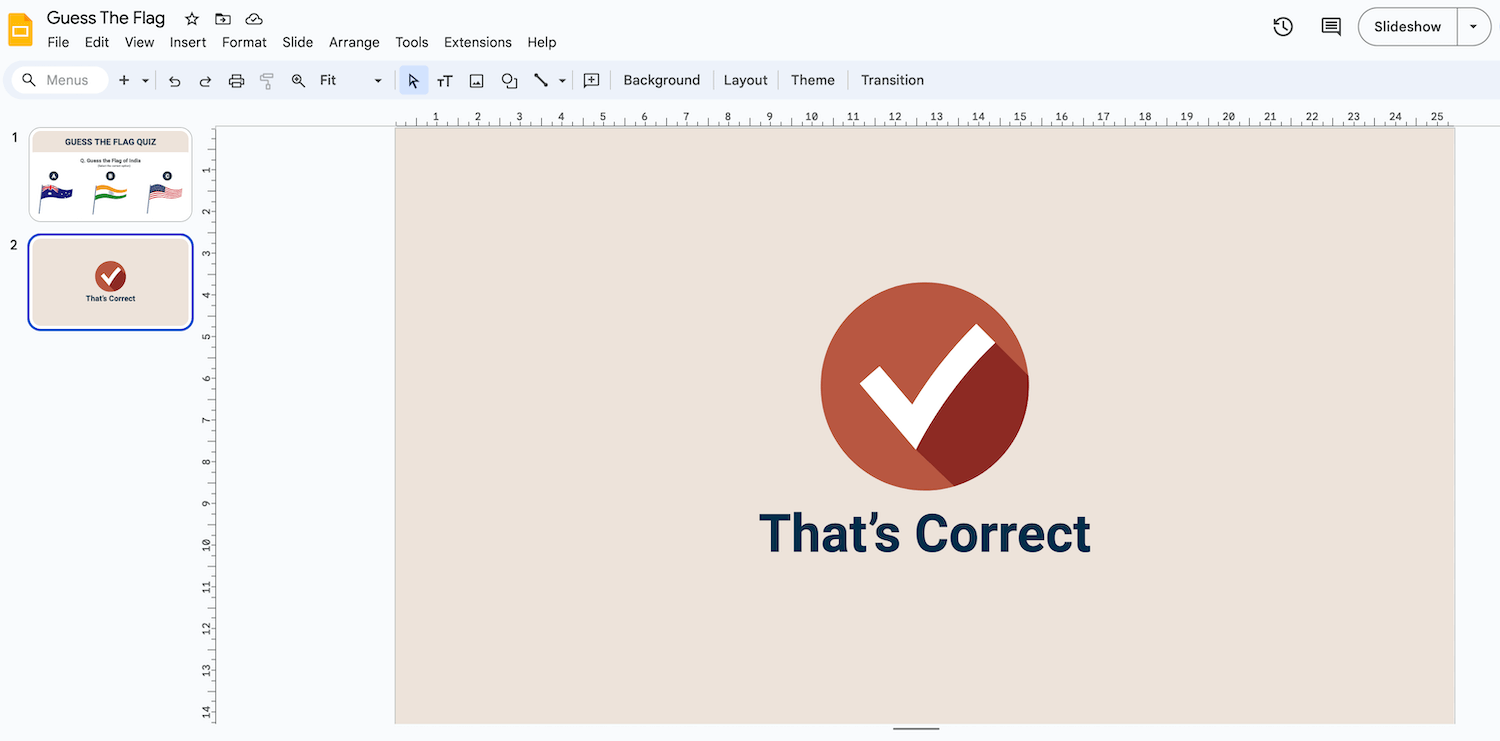Open the move-to-folder icon
Image resolution: width=1500 pixels, height=741 pixels.
[x=223, y=19]
